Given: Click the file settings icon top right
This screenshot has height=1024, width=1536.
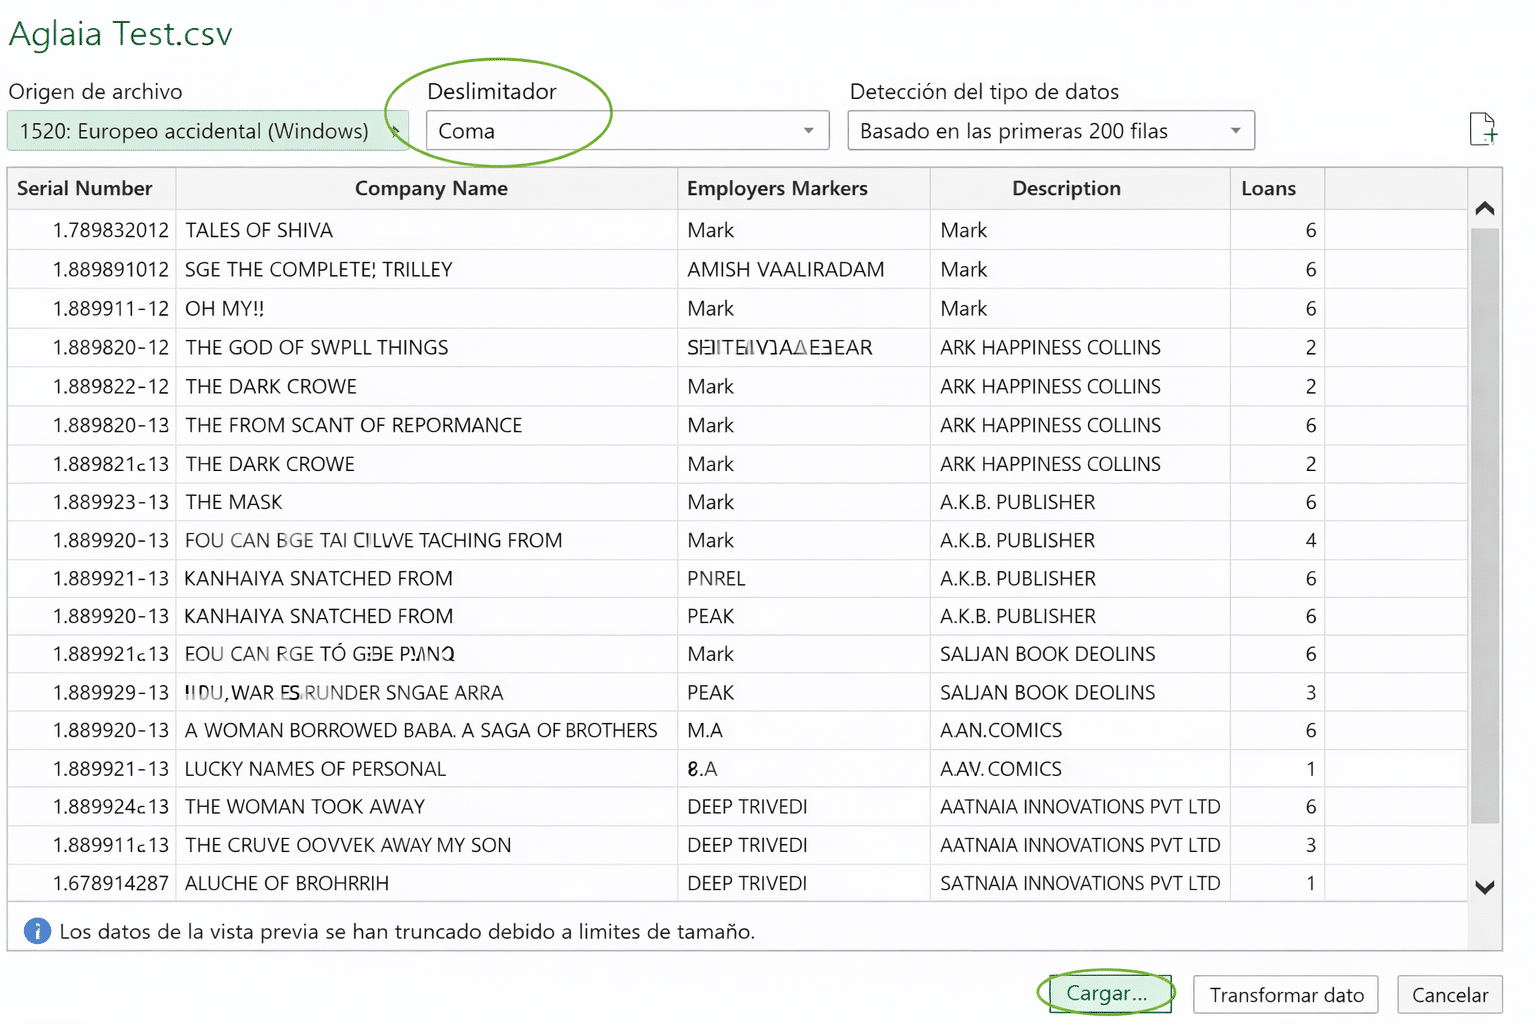Looking at the screenshot, I should coord(1483,129).
